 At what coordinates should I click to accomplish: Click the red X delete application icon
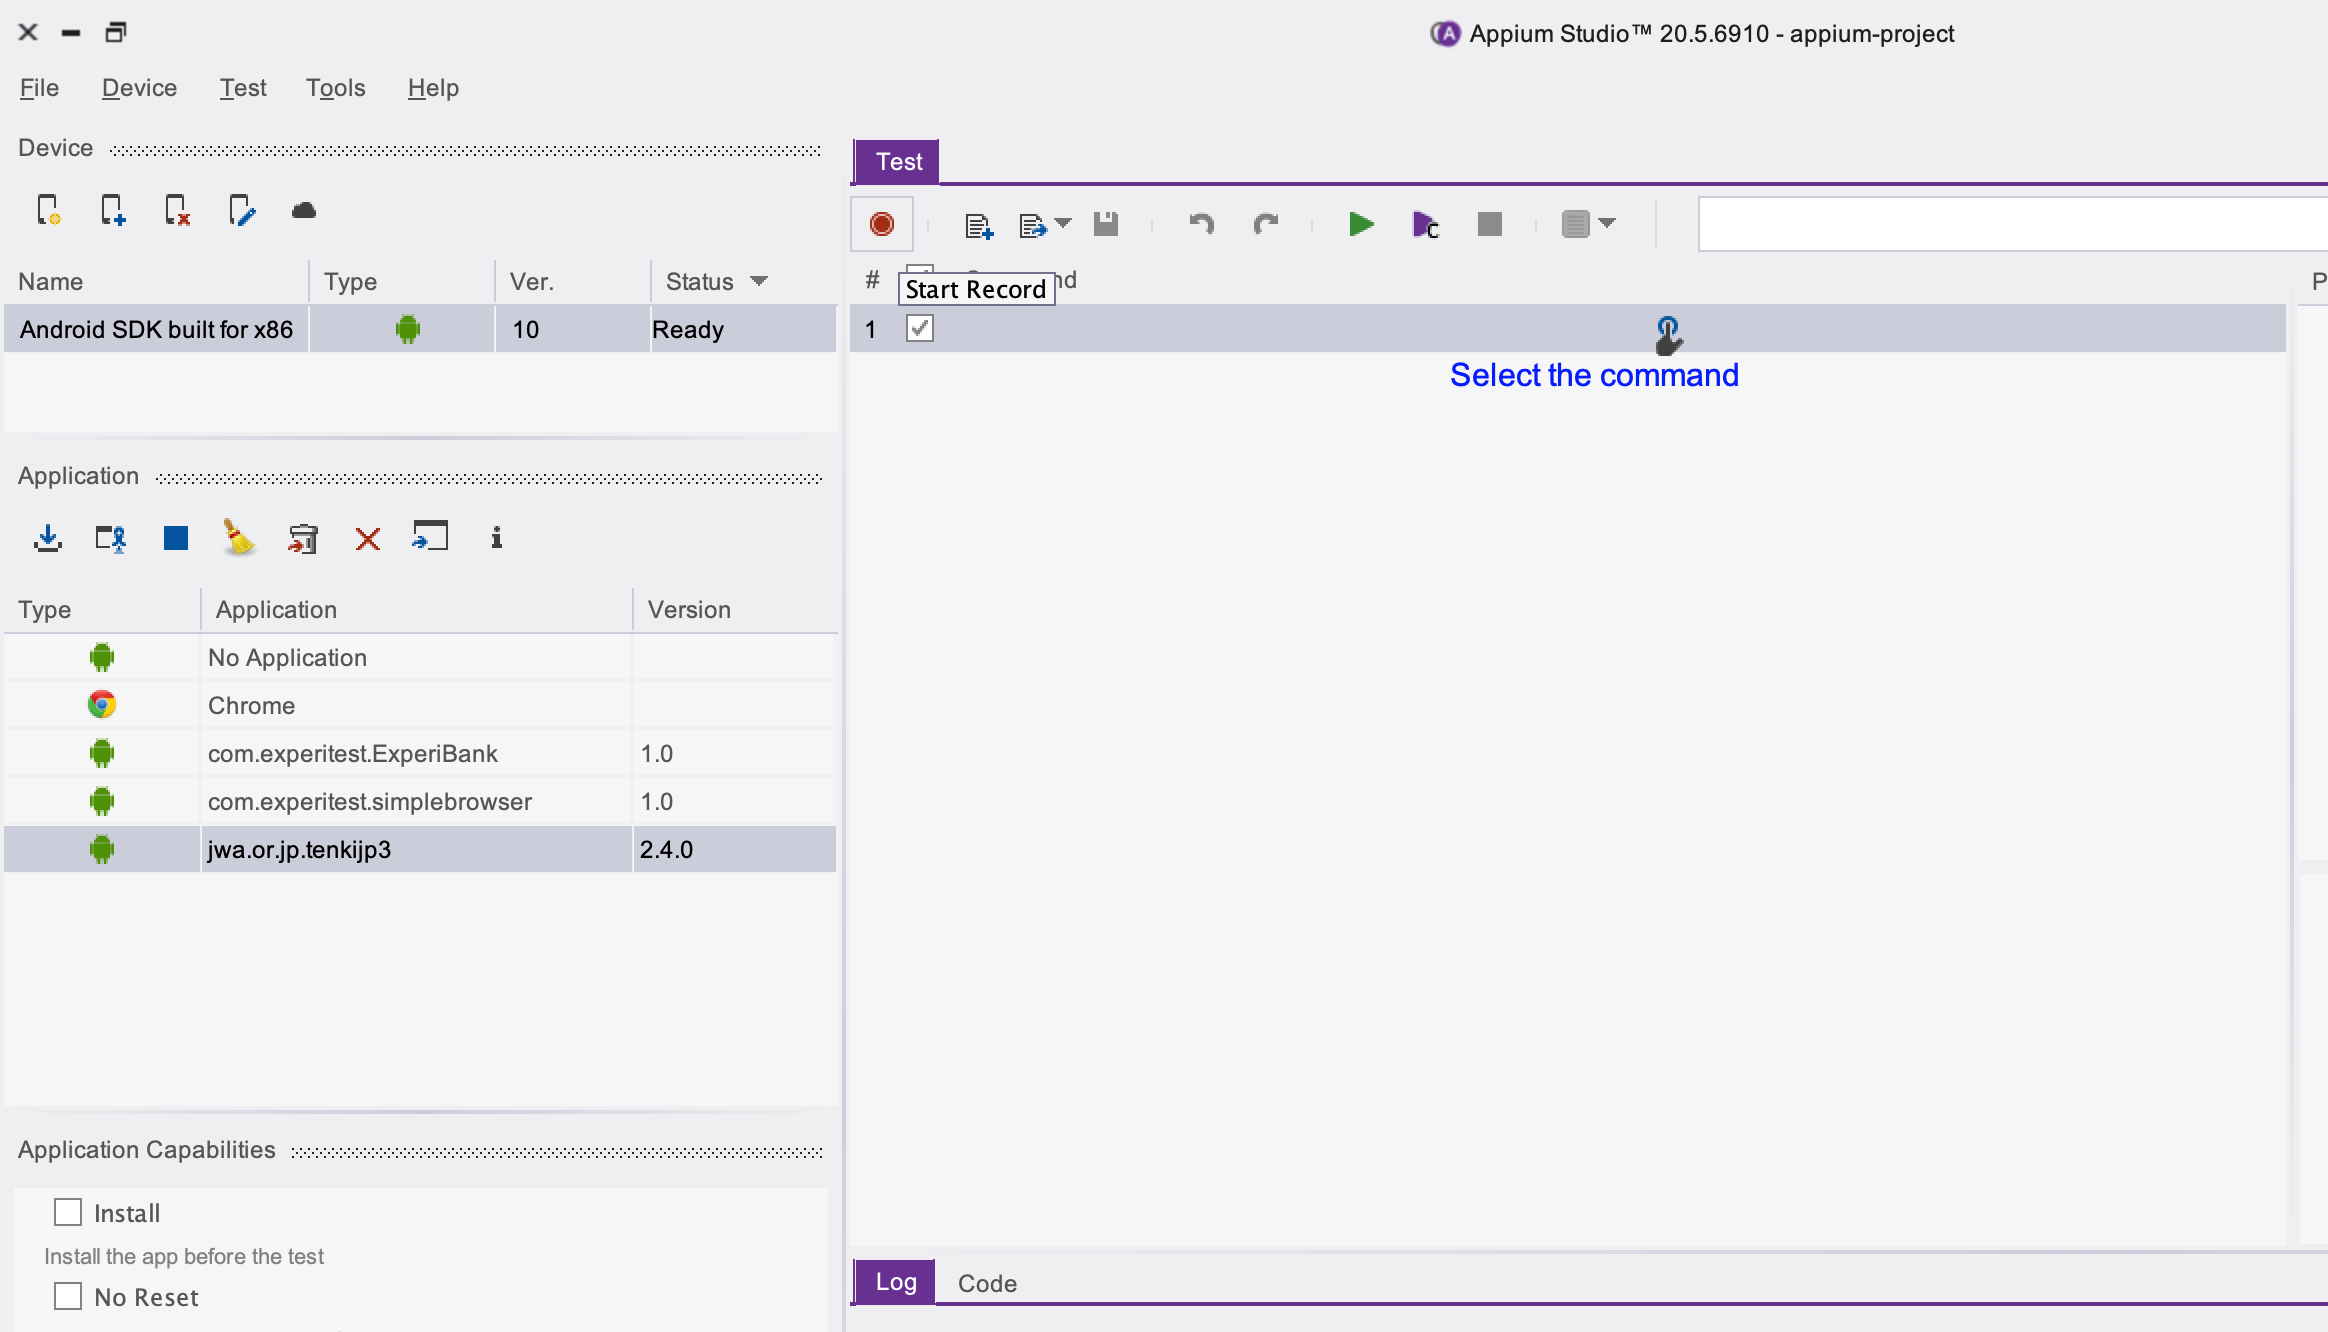368,539
